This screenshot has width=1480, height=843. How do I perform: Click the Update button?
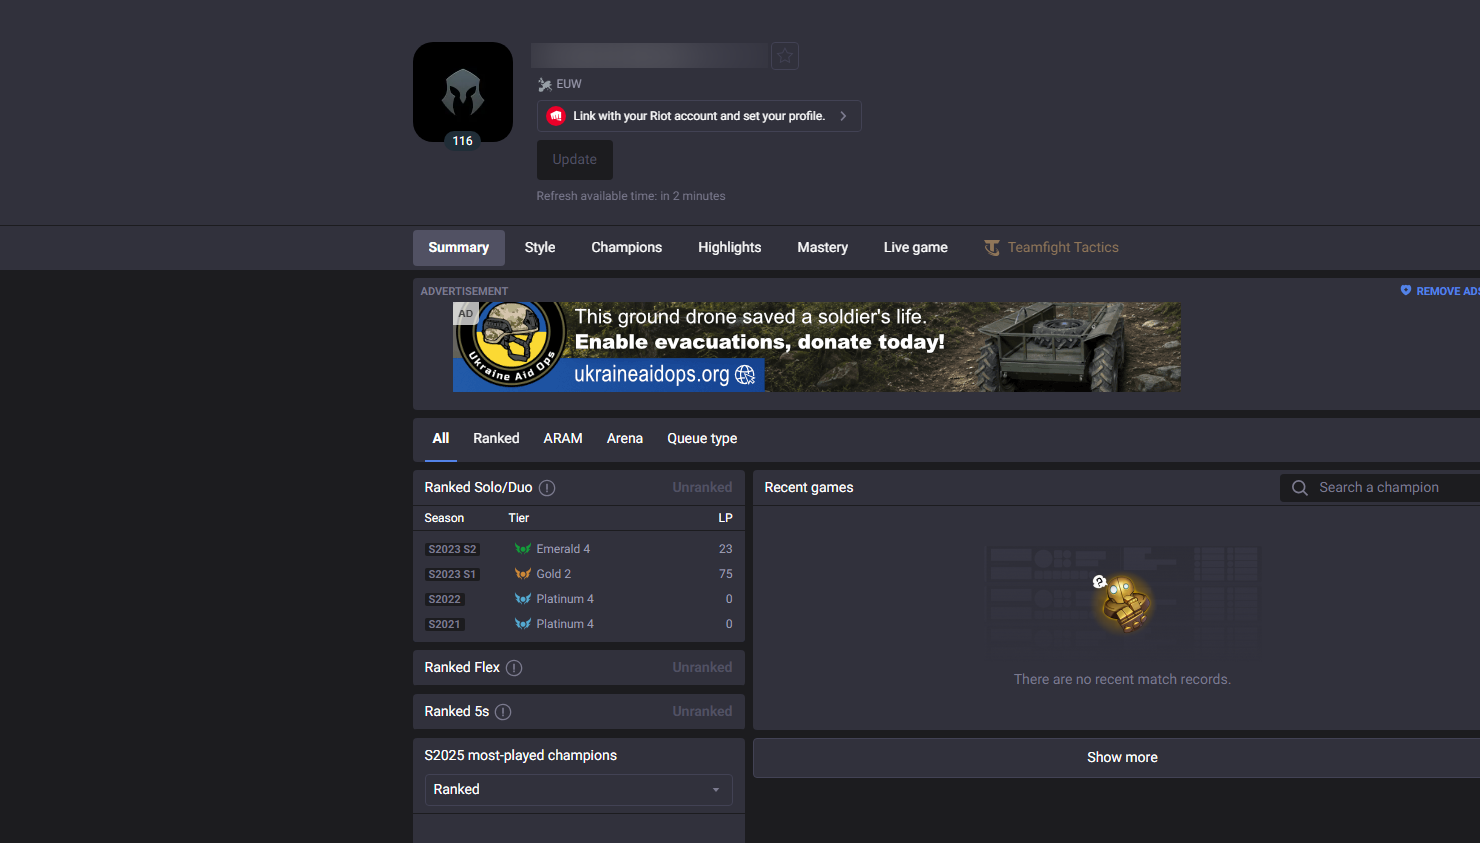(x=575, y=160)
